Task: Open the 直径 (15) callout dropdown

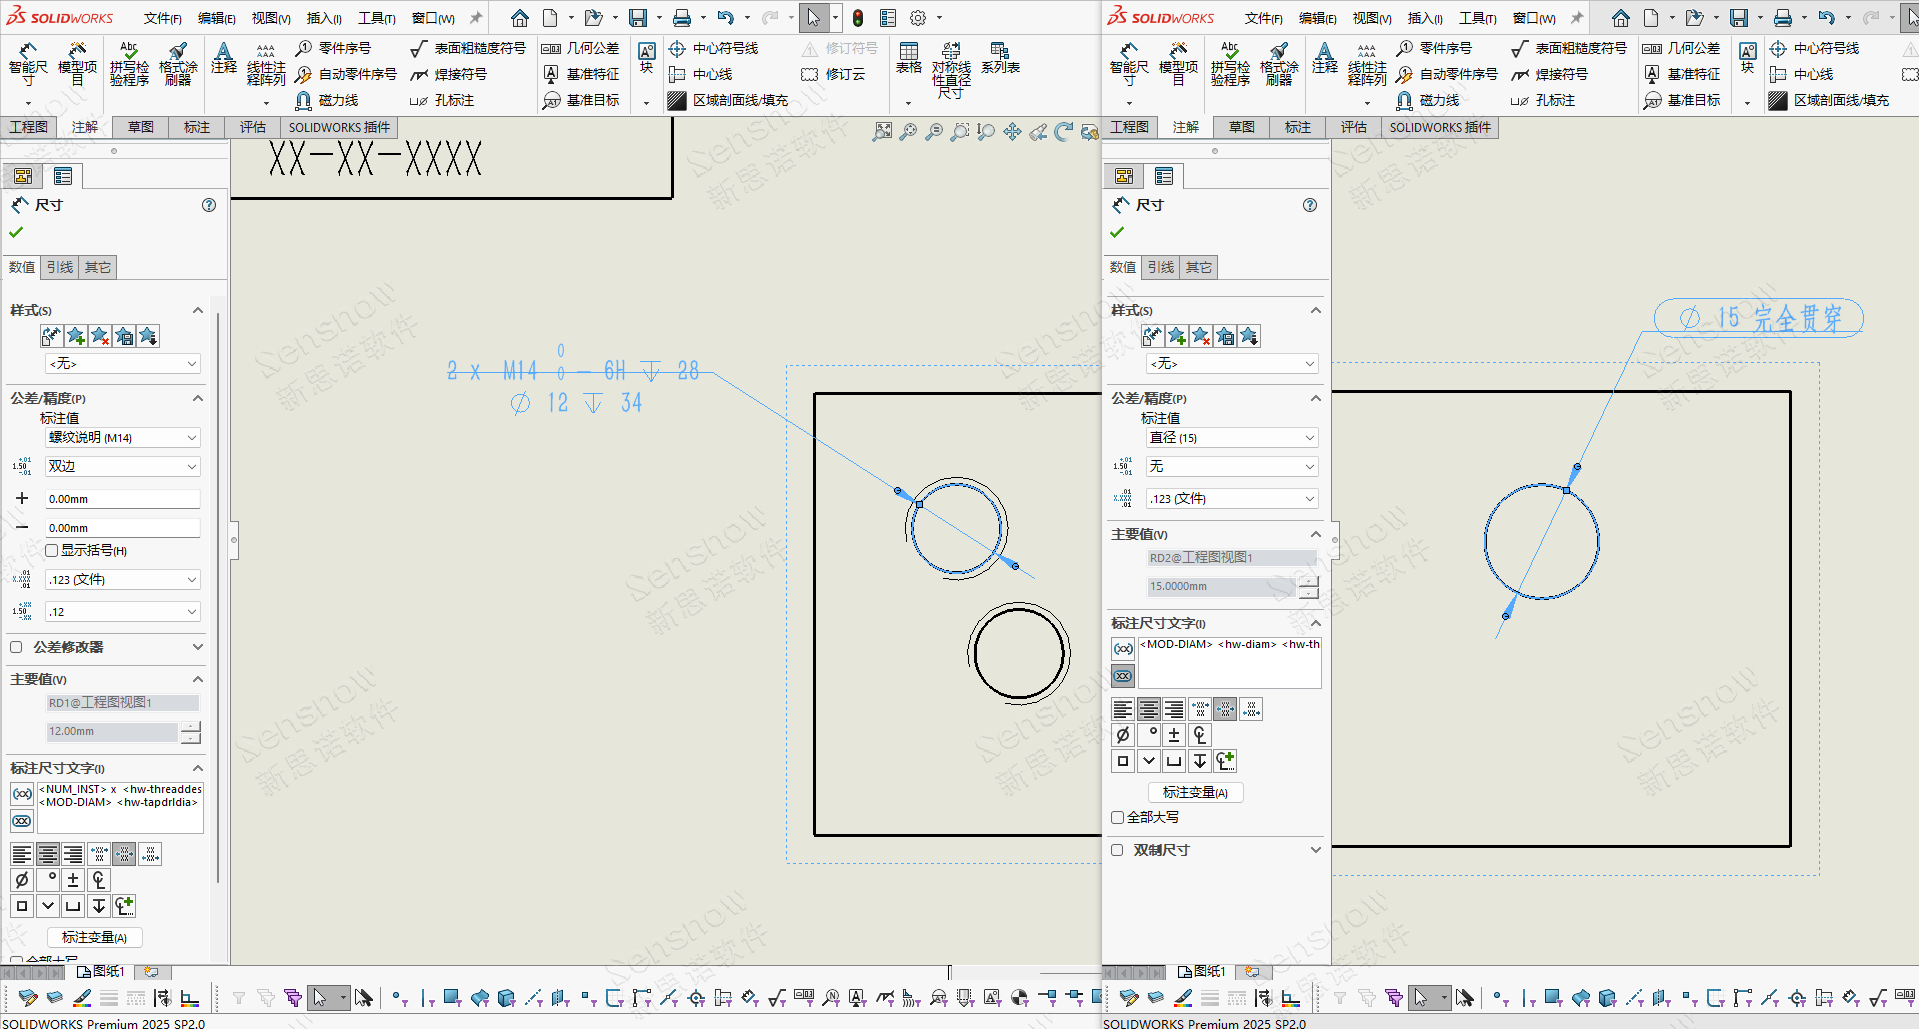Action: (x=1231, y=438)
